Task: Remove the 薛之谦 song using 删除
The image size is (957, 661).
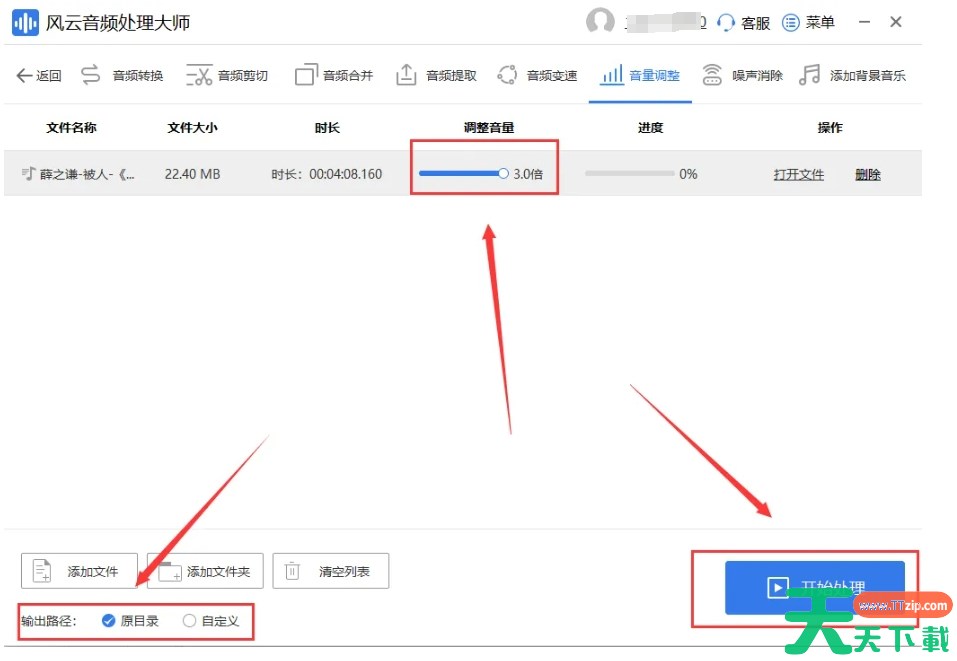Action: point(867,173)
